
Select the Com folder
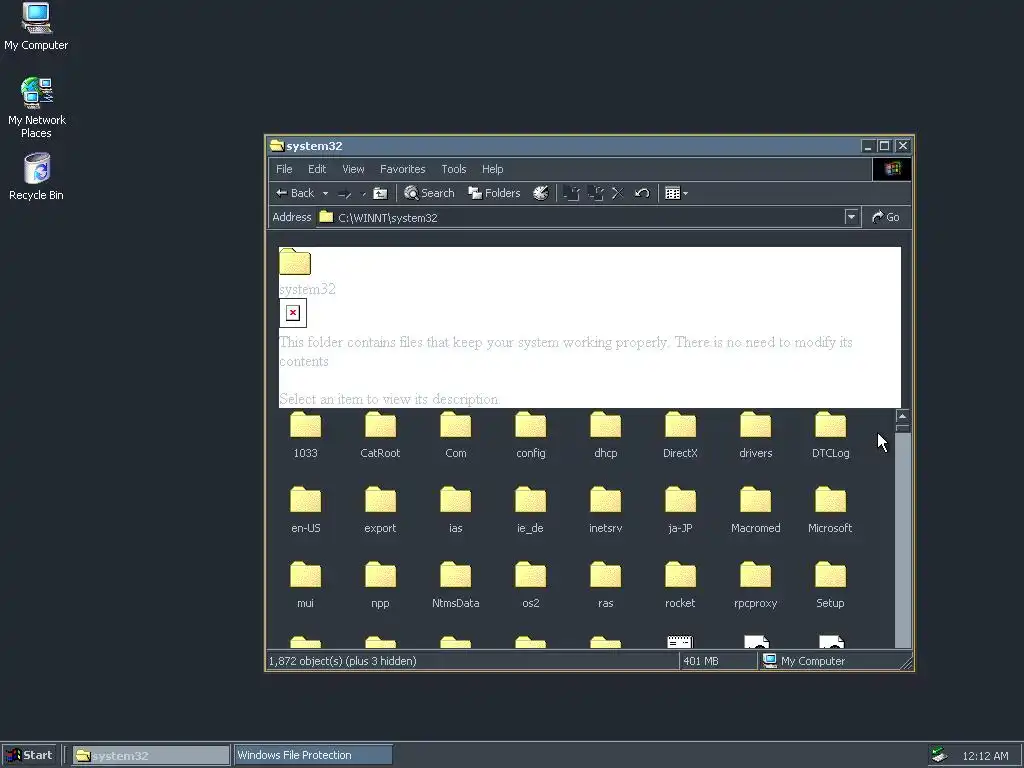tap(456, 435)
